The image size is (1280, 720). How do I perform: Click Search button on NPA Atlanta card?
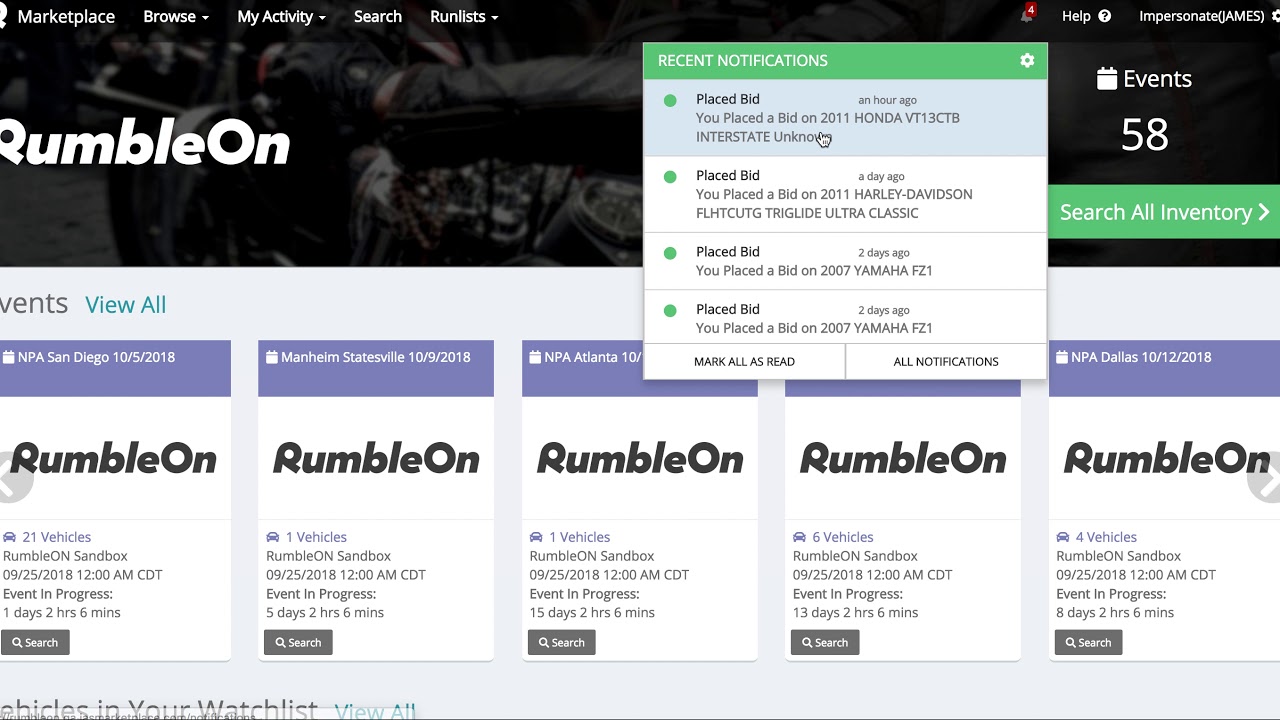pos(561,642)
